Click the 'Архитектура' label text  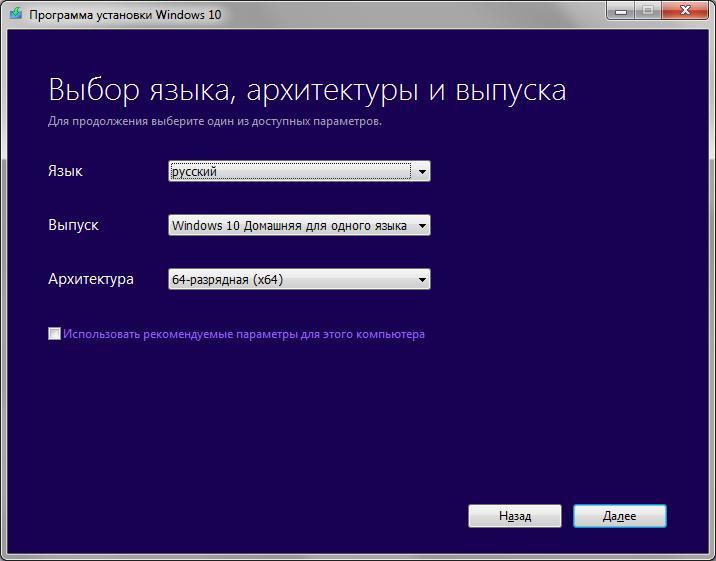(x=91, y=279)
